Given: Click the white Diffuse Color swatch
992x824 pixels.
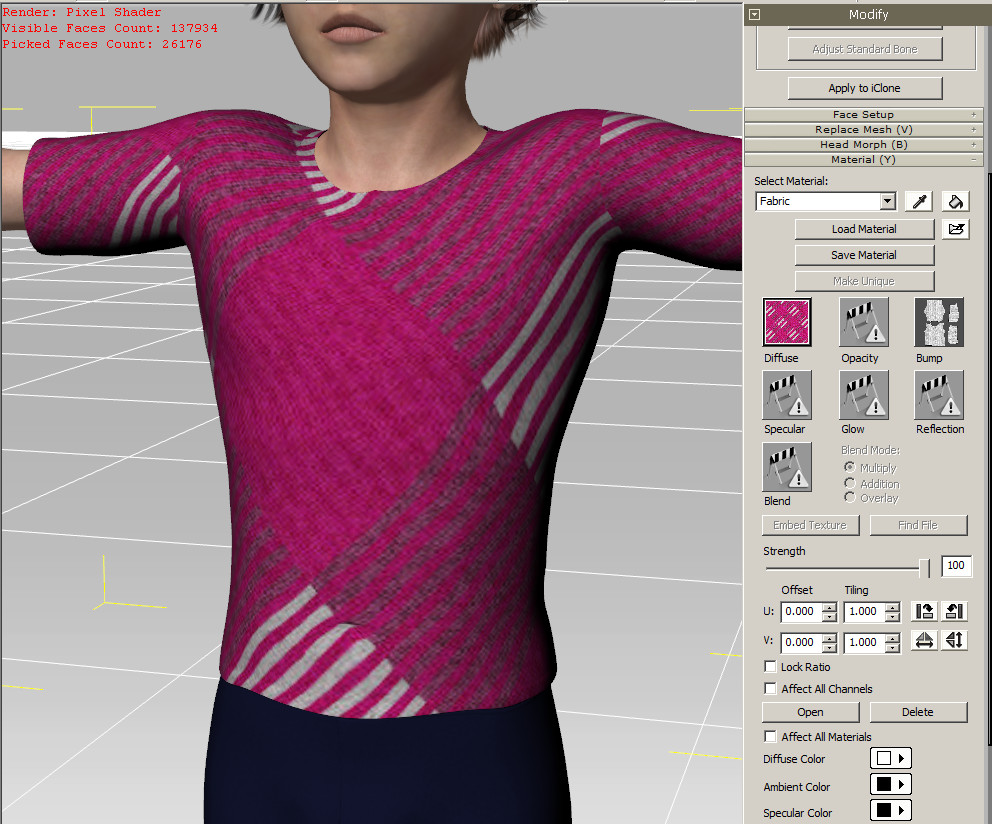Looking at the screenshot, I should pos(884,758).
